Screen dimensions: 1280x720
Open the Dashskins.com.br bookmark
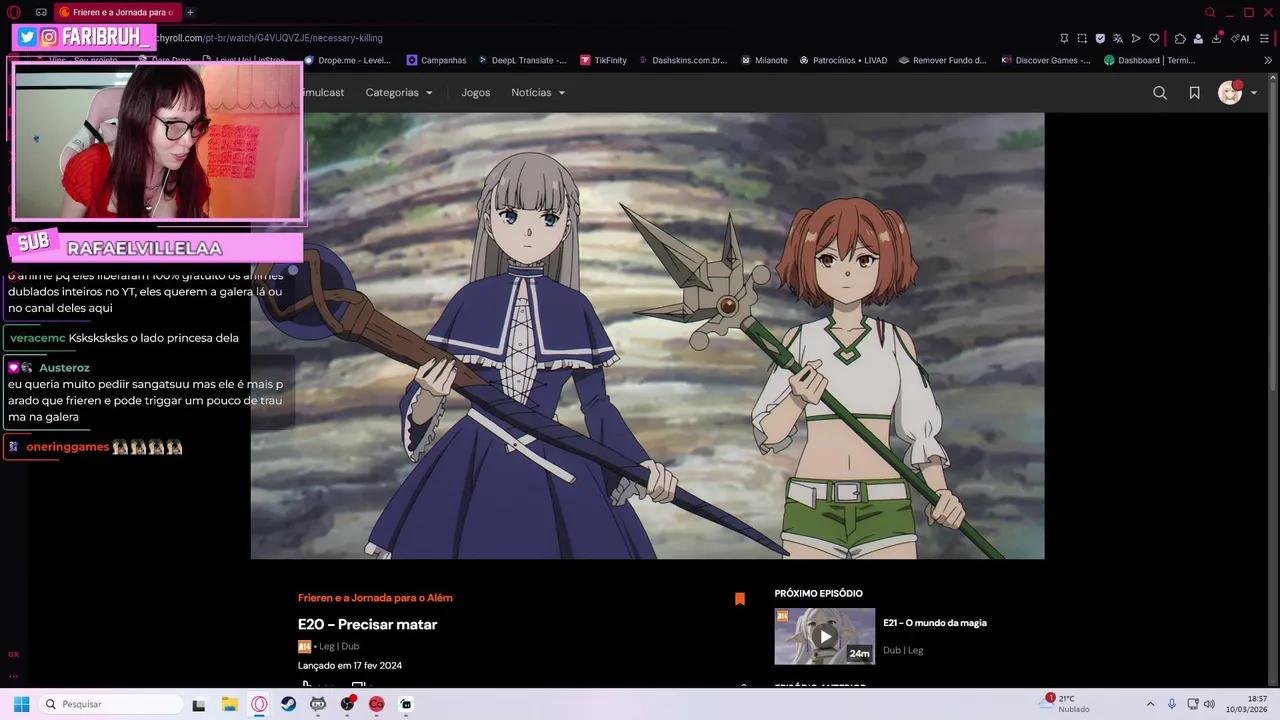[682, 60]
